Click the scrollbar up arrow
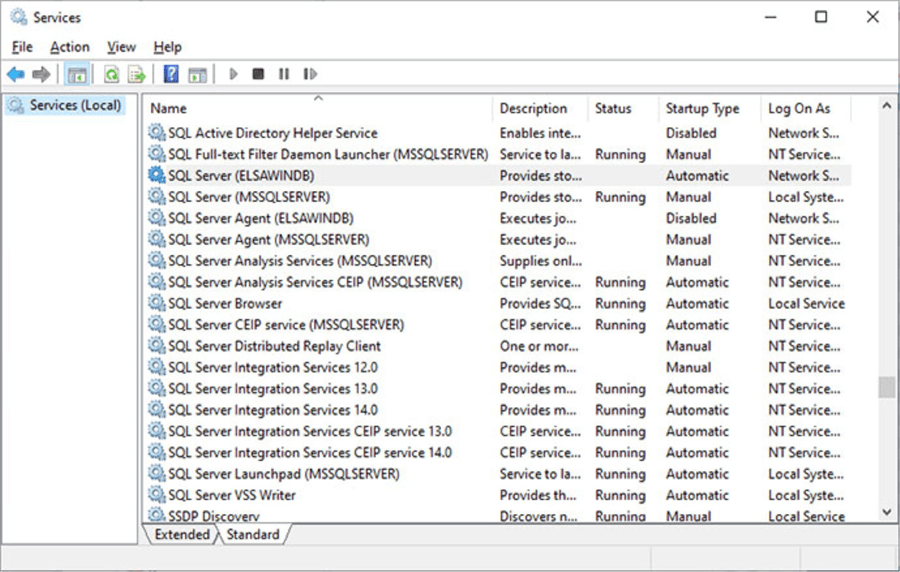This screenshot has height=572, width=900. pyautogui.click(x=886, y=106)
